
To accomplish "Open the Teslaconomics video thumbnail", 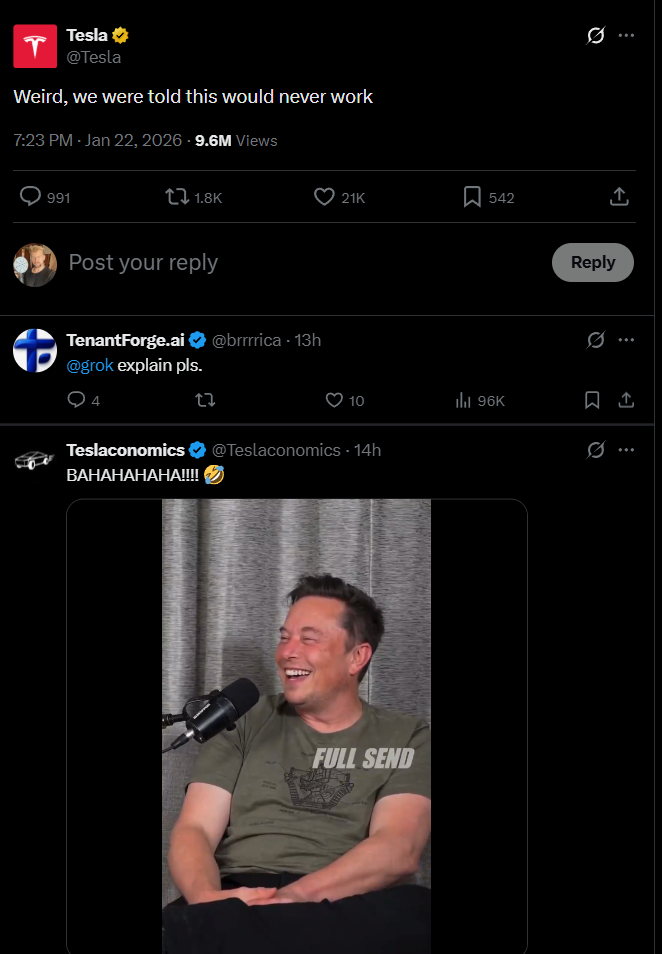I will click(296, 725).
